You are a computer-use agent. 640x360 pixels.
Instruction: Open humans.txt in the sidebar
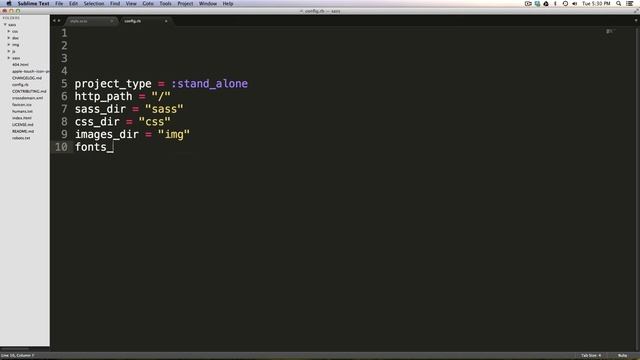22,111
